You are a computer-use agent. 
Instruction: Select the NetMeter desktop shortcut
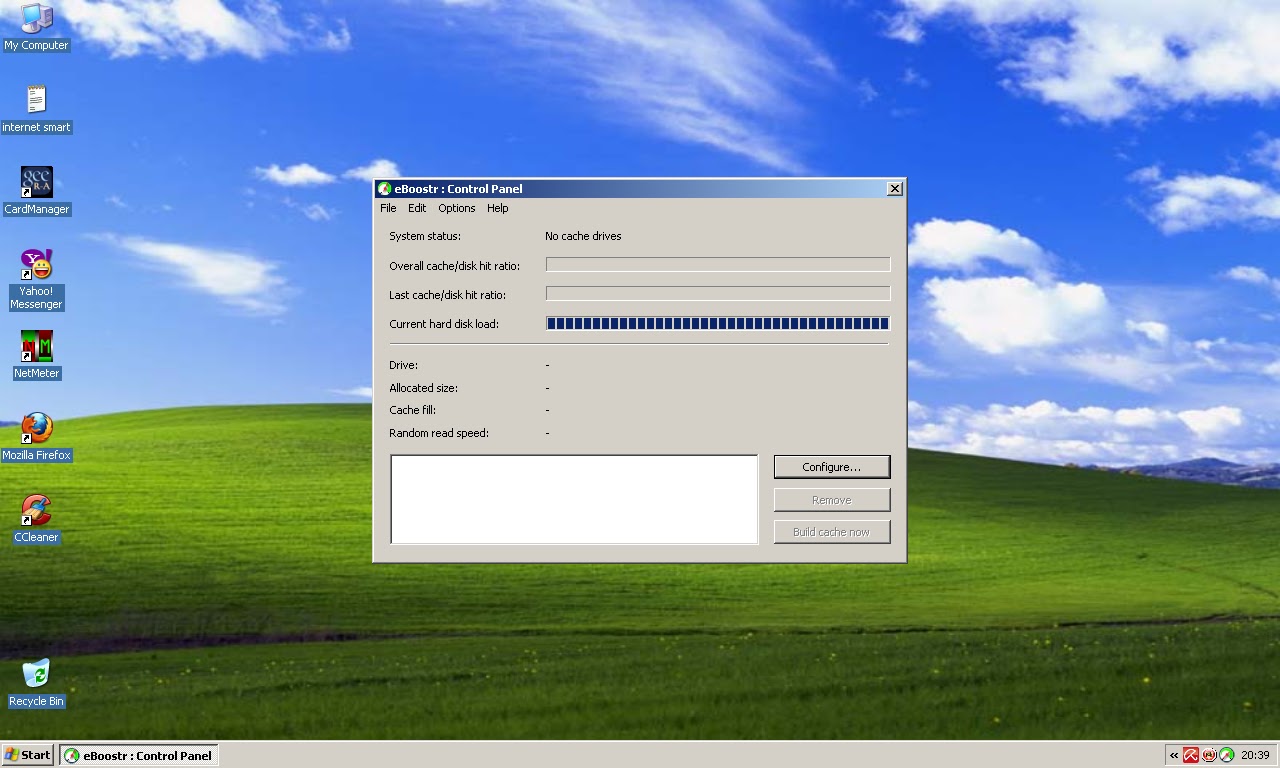tap(36, 355)
